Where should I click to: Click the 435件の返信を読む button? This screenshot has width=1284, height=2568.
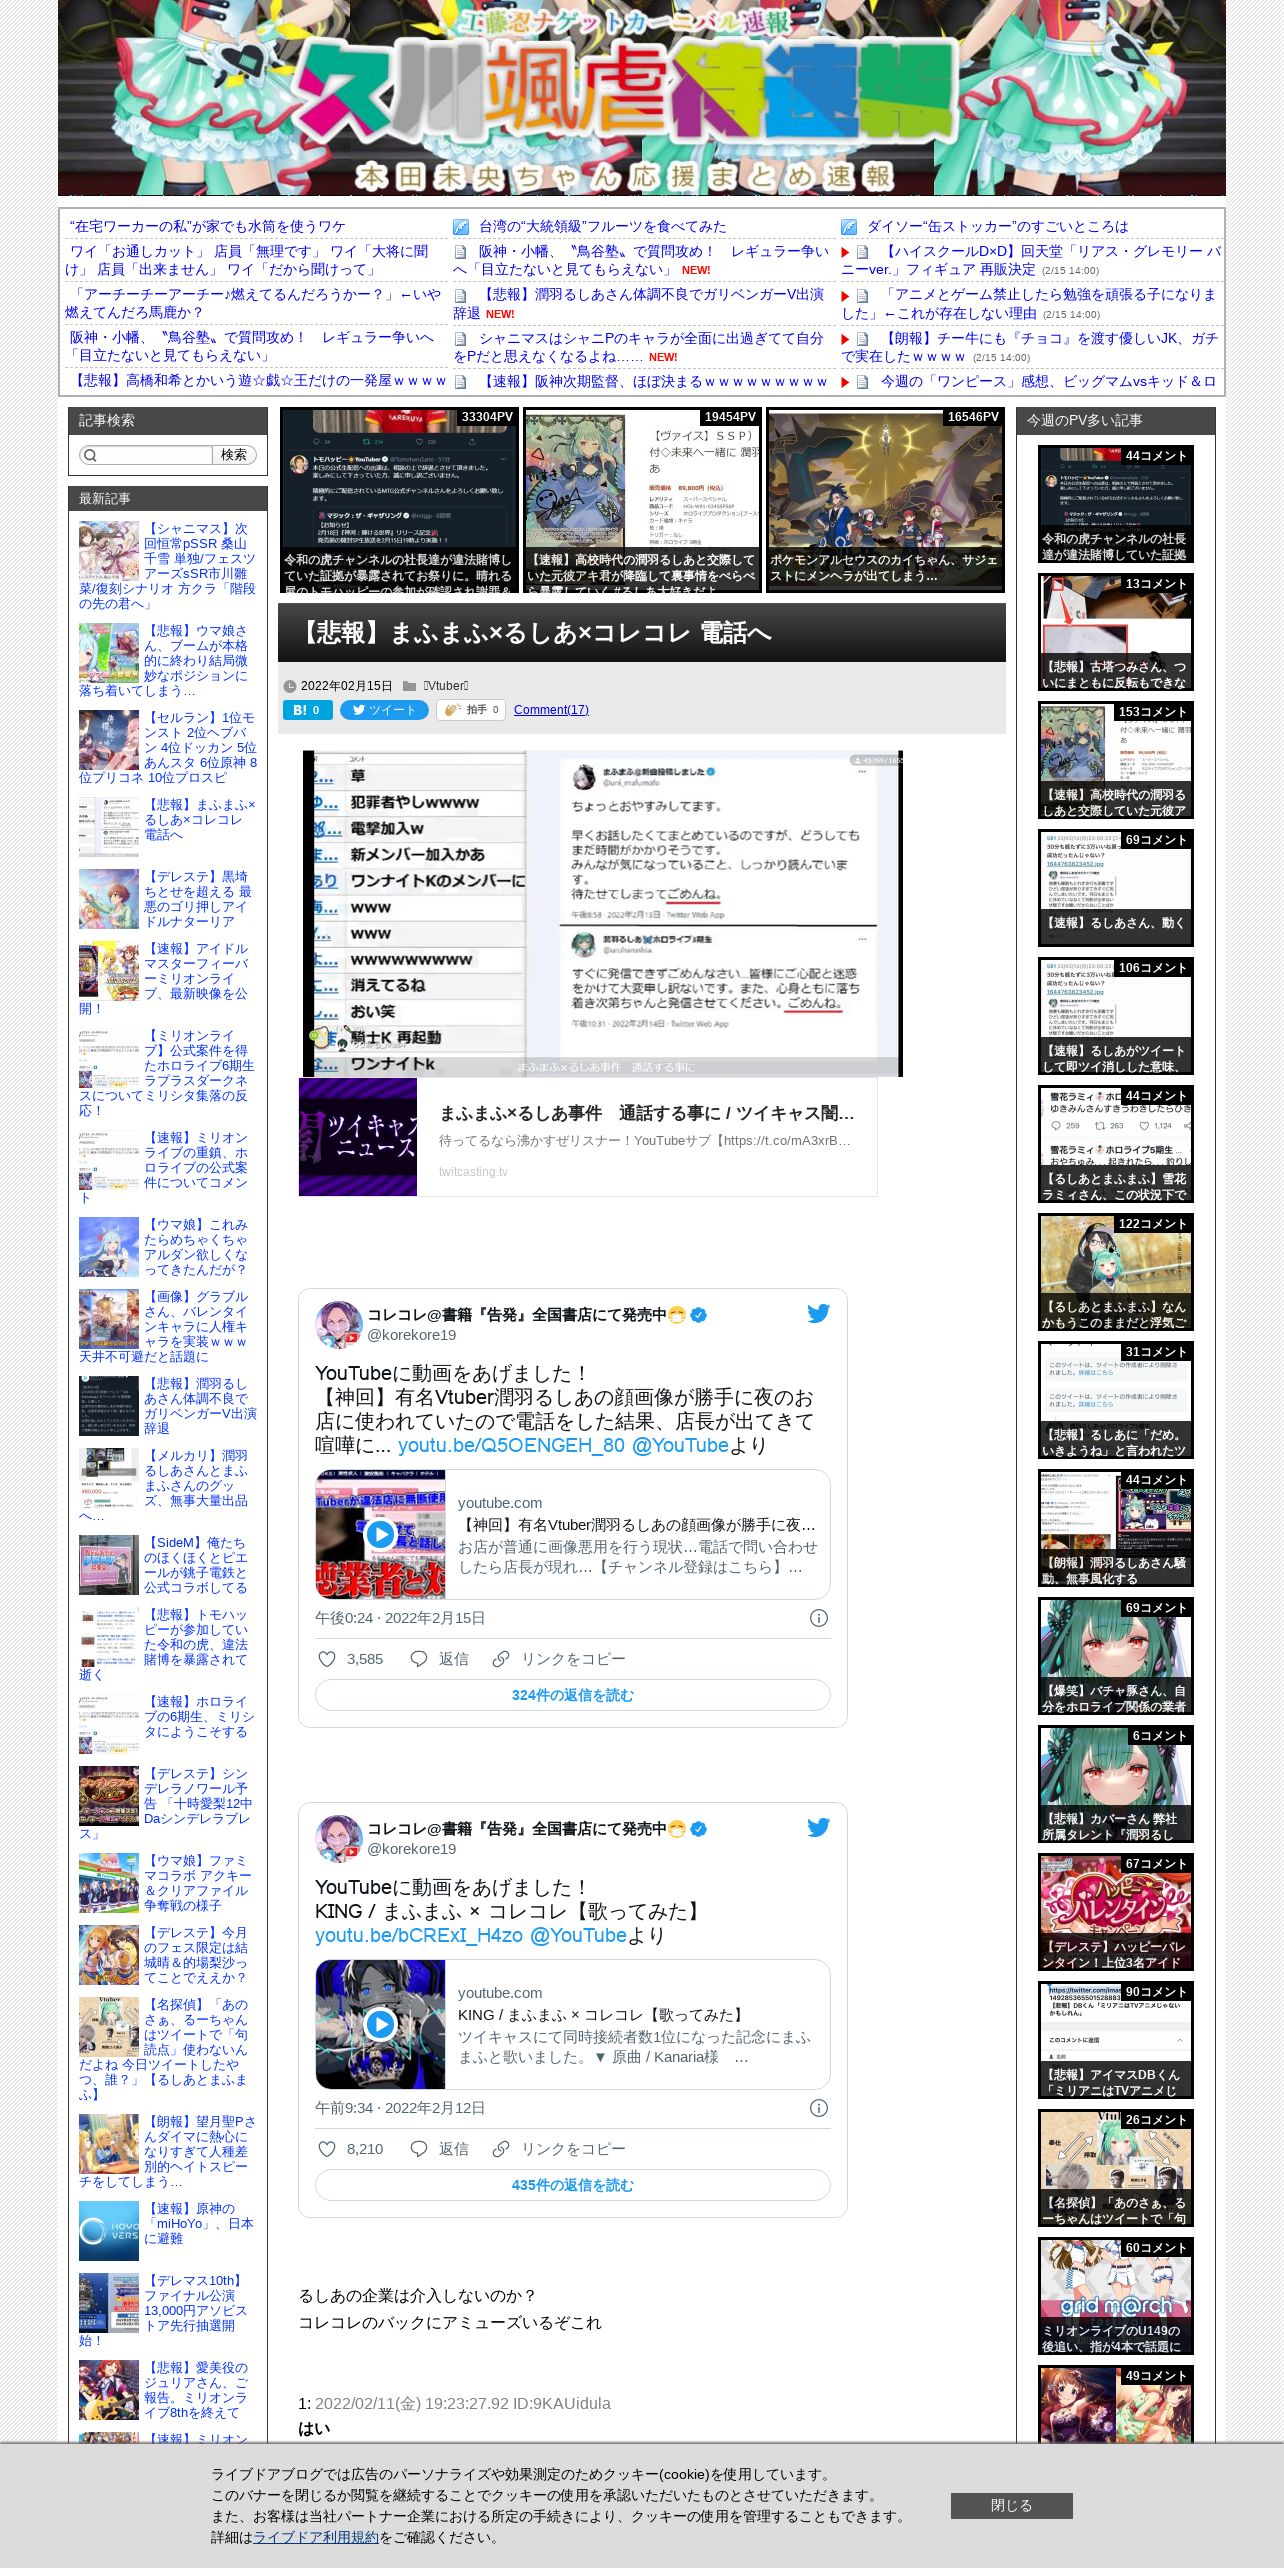[572, 2185]
